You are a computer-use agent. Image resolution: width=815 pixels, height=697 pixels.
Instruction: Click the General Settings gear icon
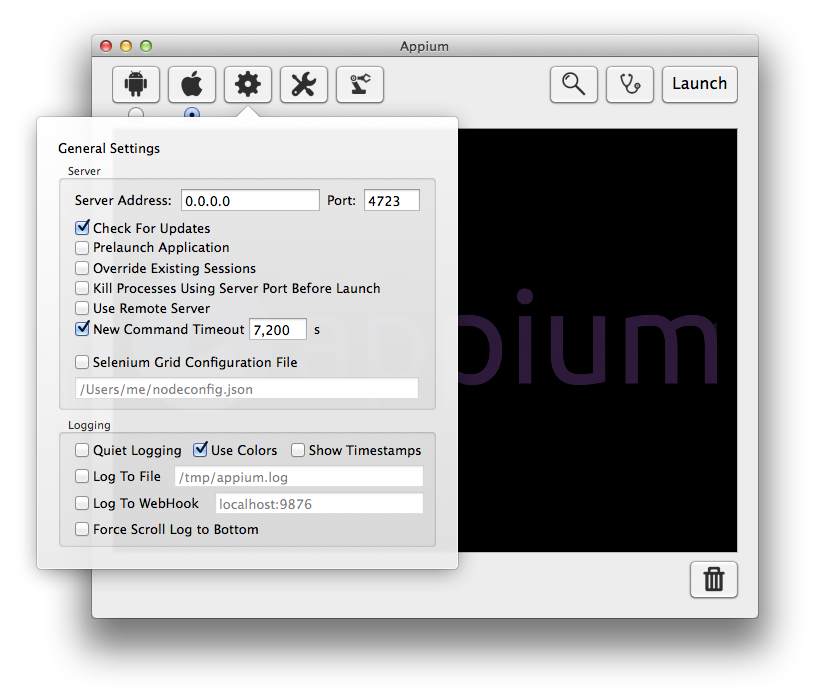click(248, 85)
